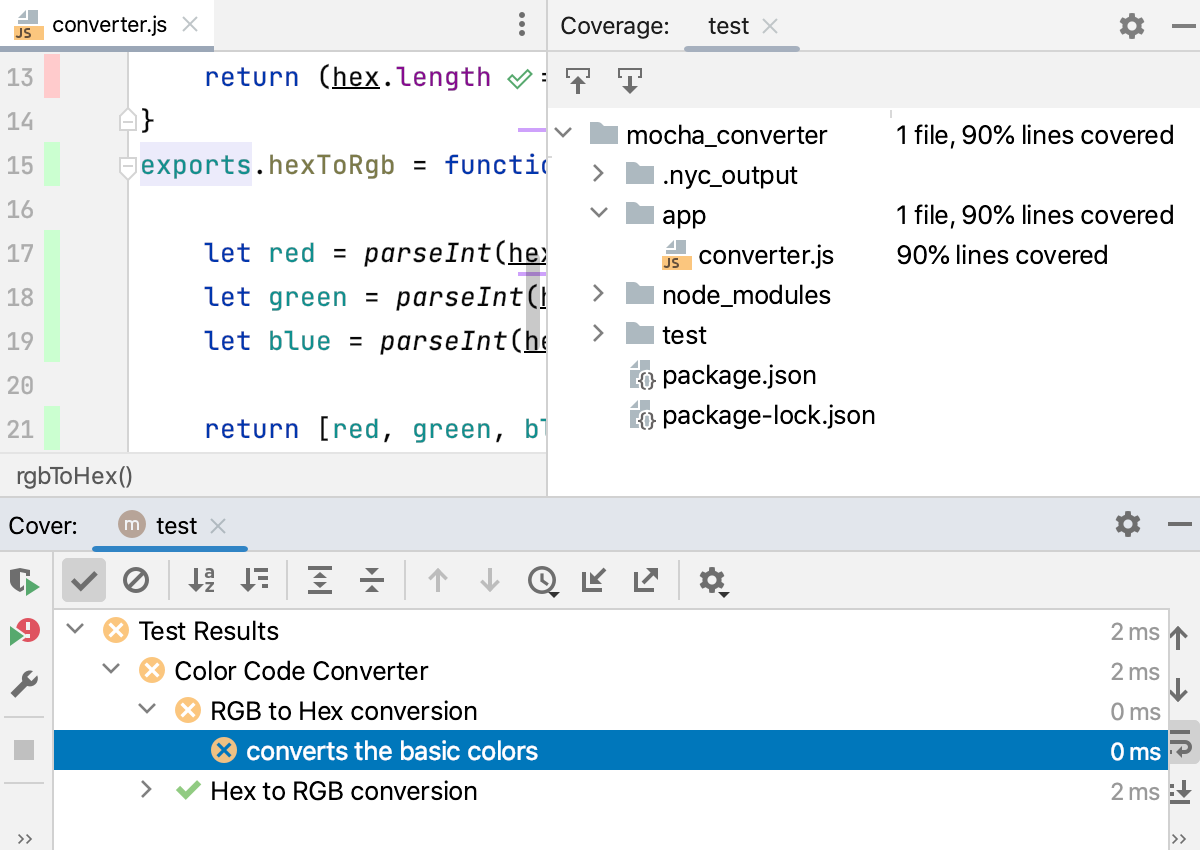
Task: Collapse the app folder in coverage
Action: point(598,214)
